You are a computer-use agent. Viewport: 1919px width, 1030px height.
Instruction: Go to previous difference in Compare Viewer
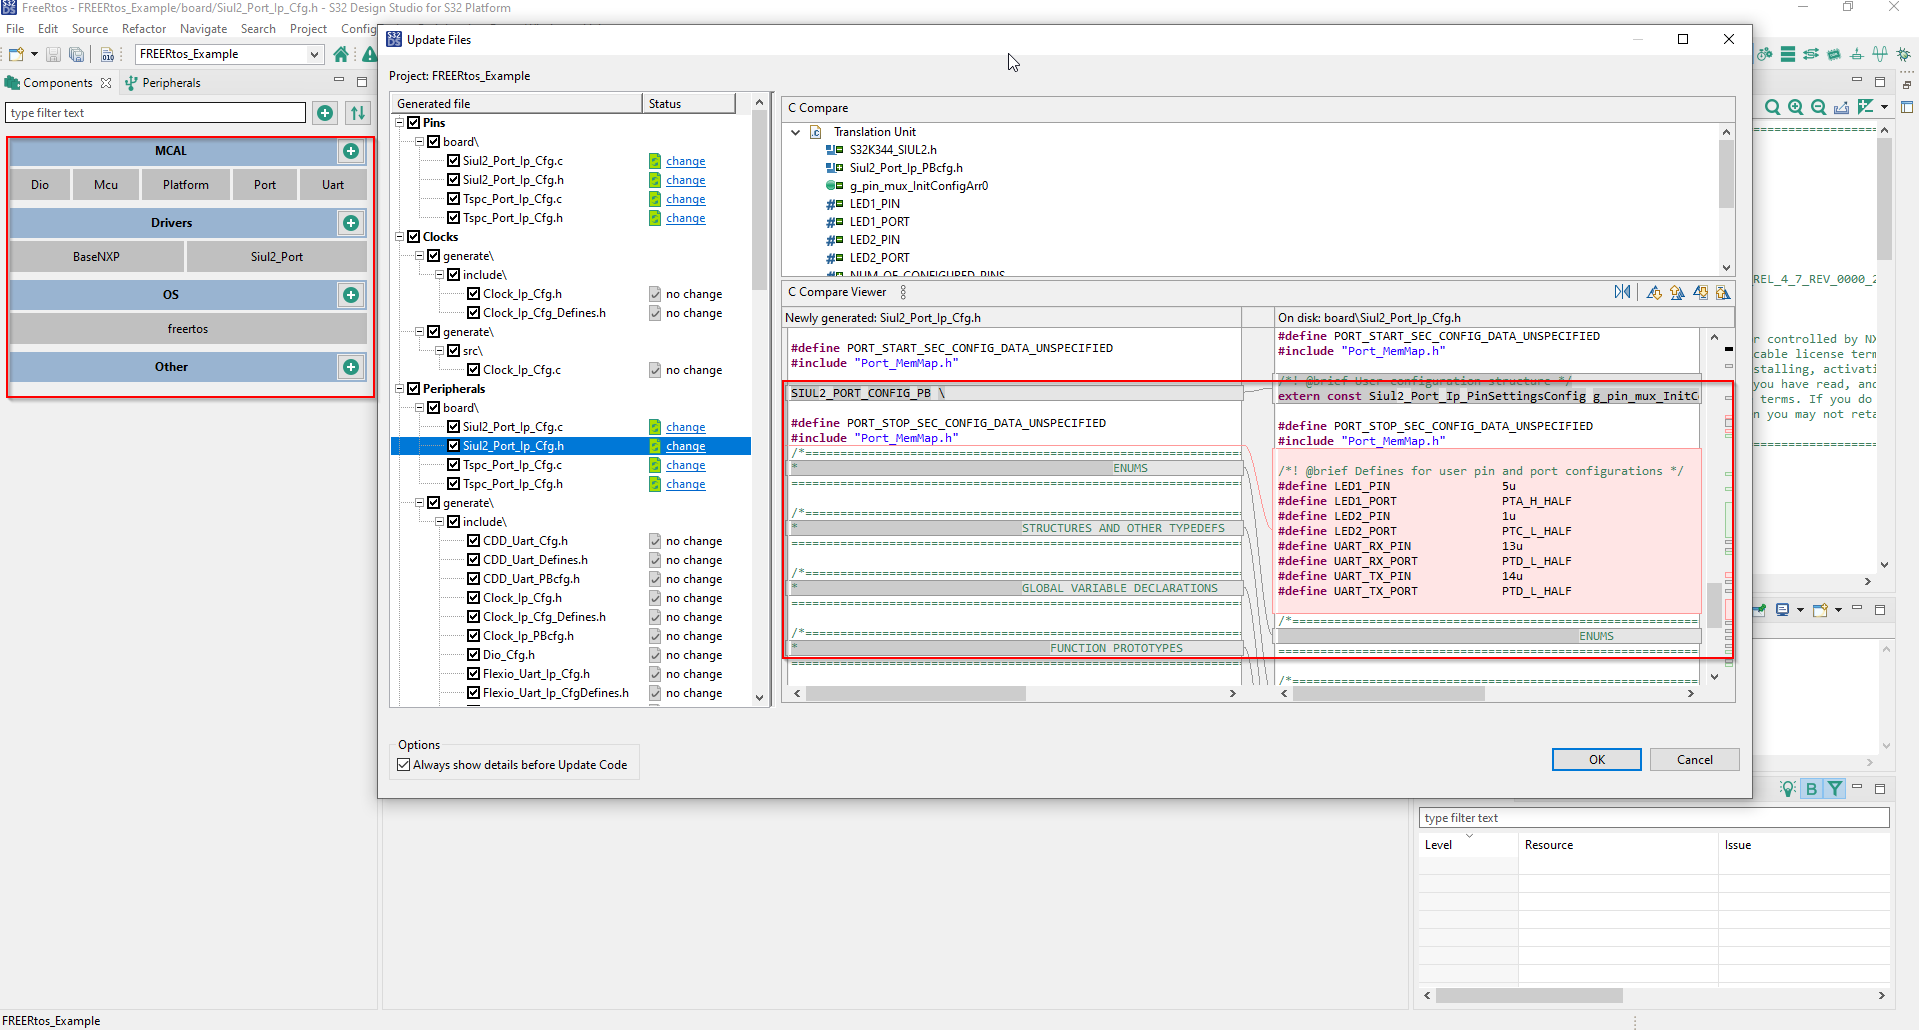pos(1678,292)
